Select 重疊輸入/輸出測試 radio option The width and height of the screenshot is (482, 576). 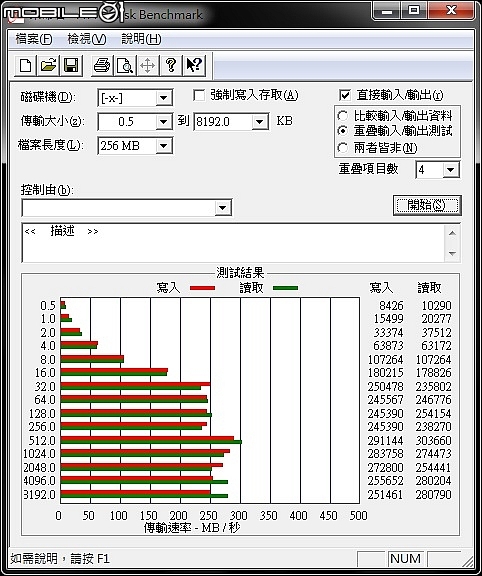(x=342, y=131)
